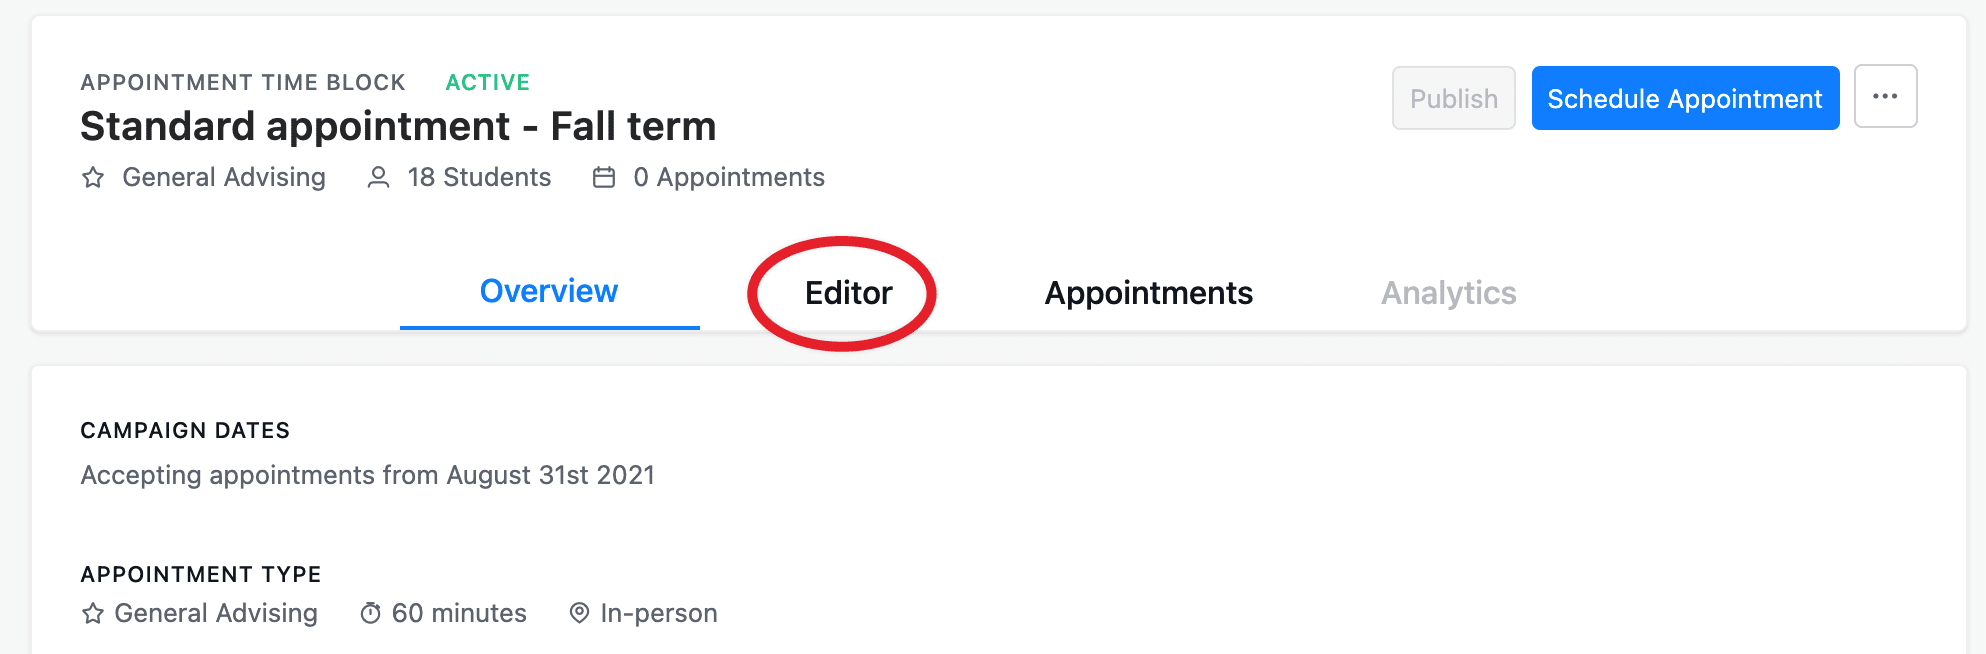Click the campaign dates description text
This screenshot has height=654, width=1986.
point(367,475)
